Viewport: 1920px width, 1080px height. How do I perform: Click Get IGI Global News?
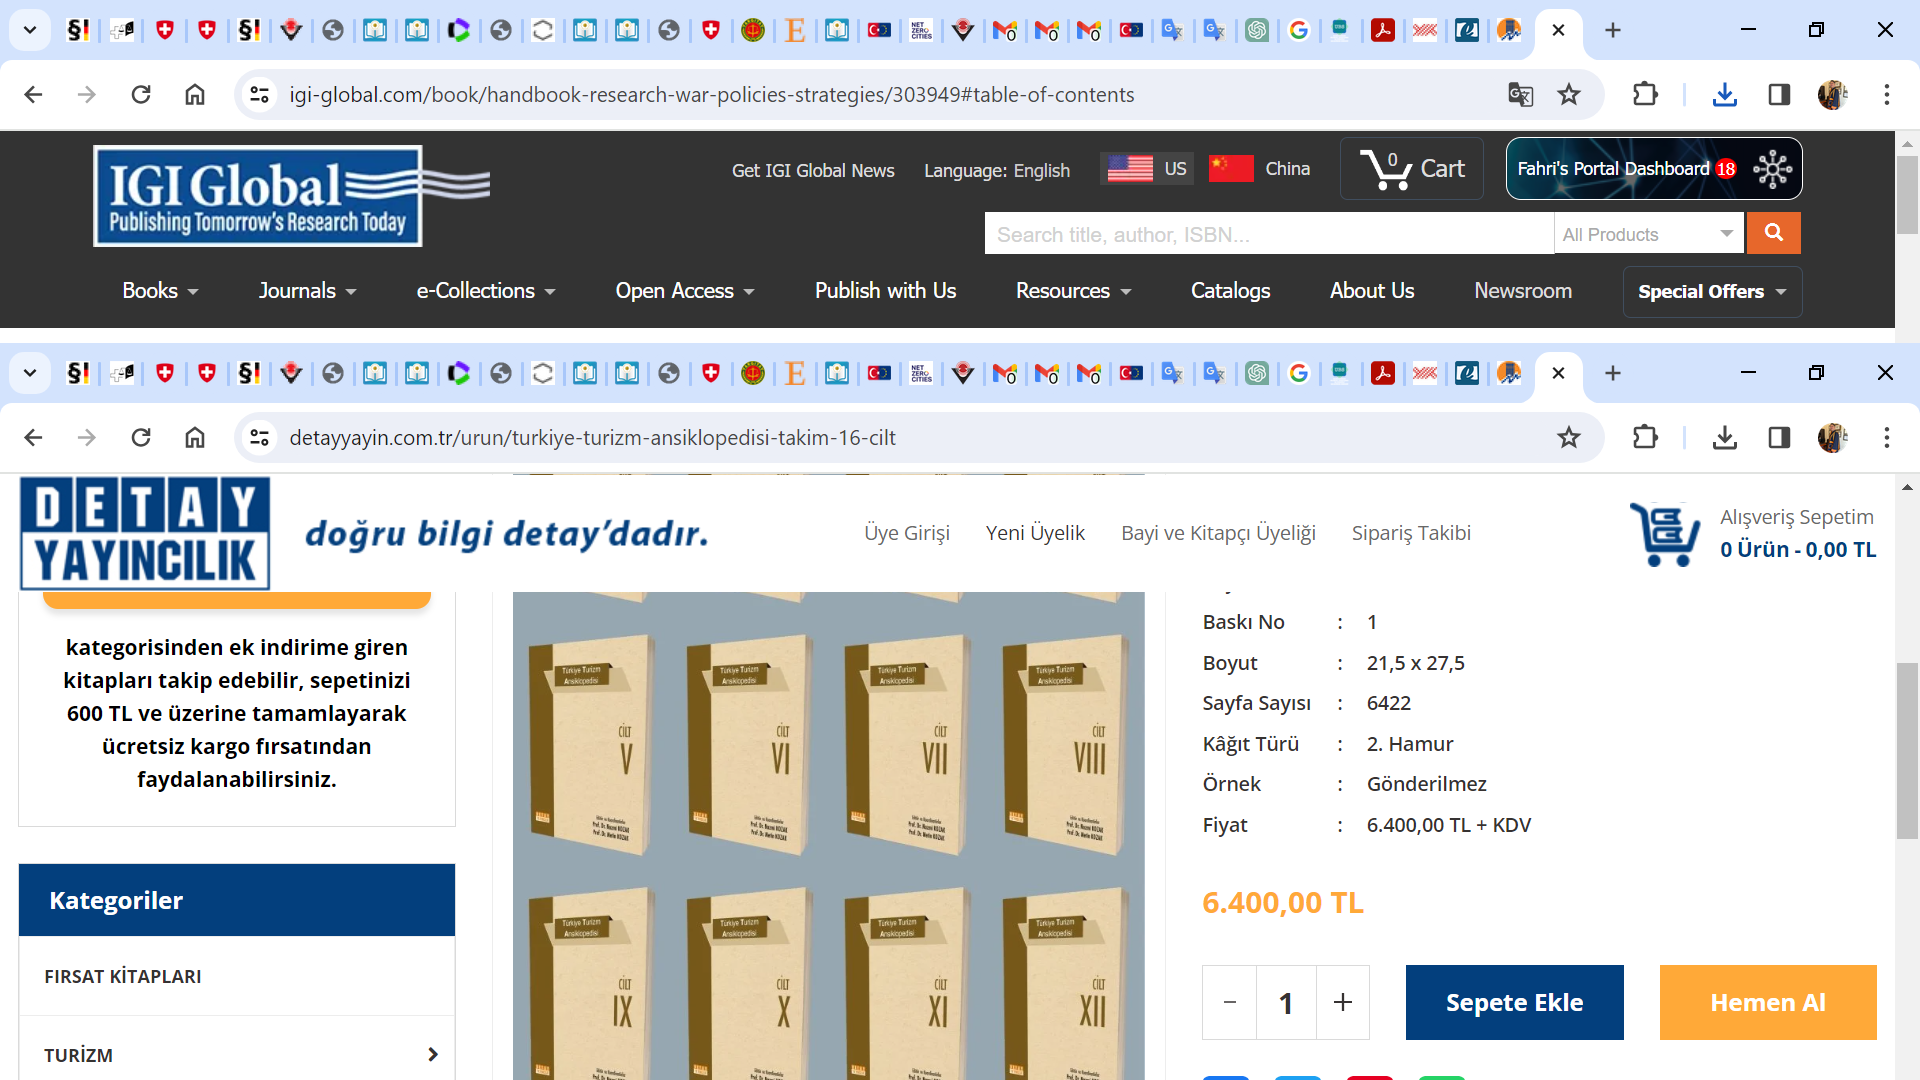[813, 171]
